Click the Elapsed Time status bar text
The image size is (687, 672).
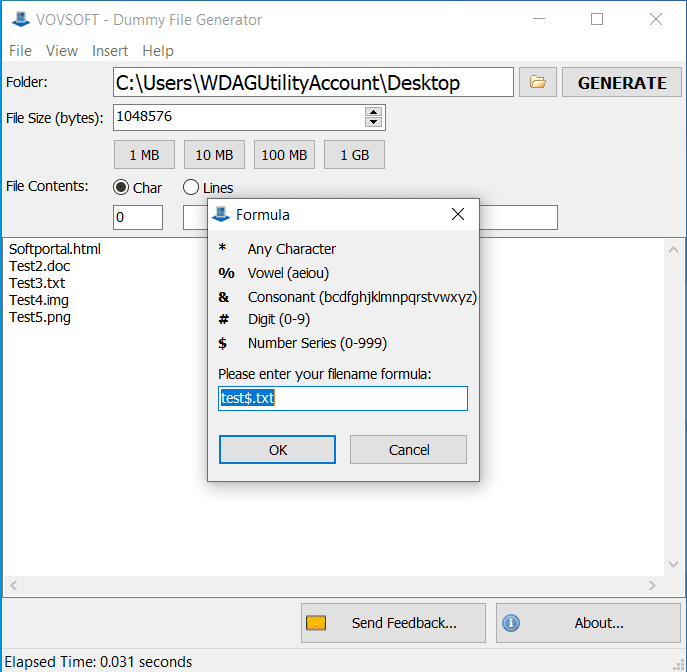pyautogui.click(x=98, y=661)
